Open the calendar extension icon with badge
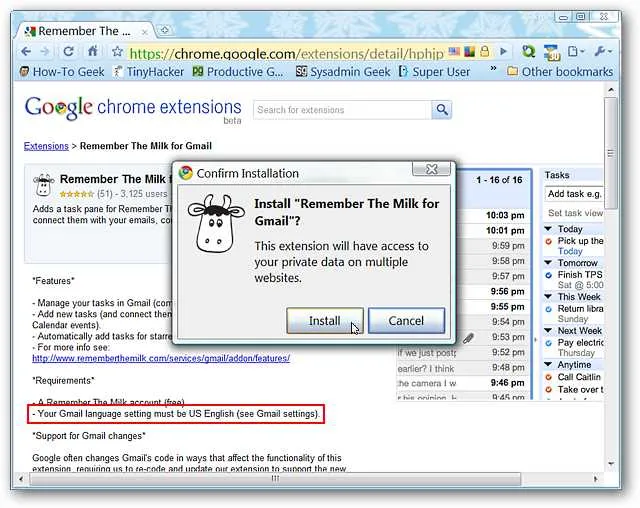The height and width of the screenshot is (508, 640). click(552, 52)
